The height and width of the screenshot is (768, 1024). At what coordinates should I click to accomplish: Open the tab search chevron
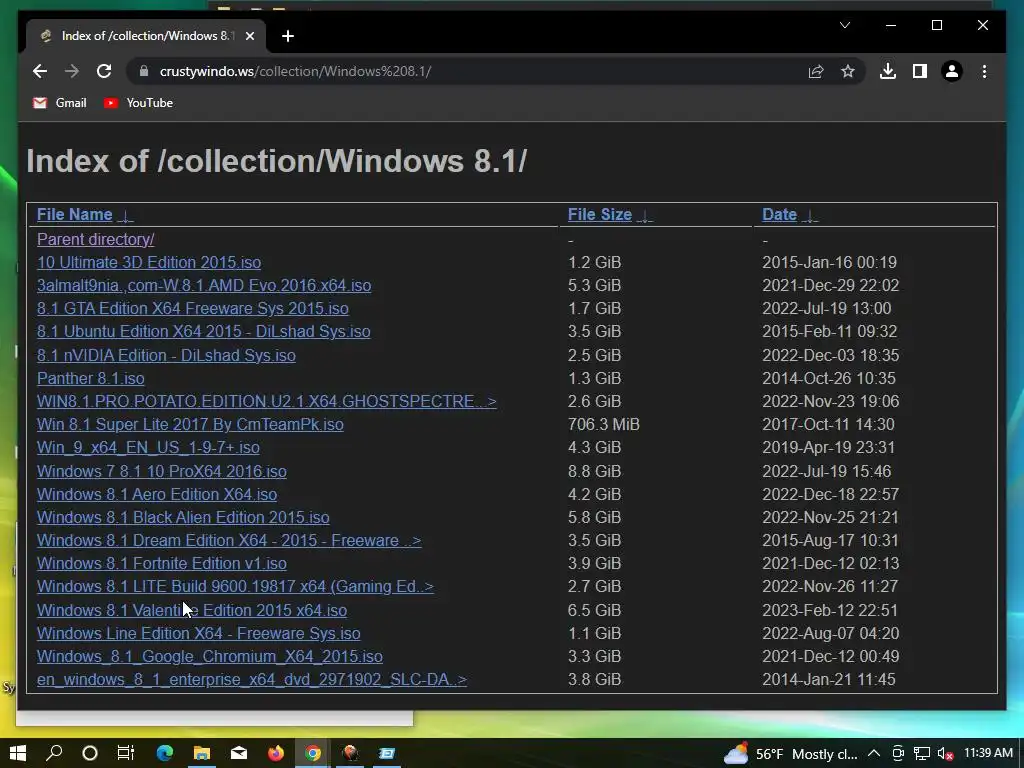pos(845,25)
